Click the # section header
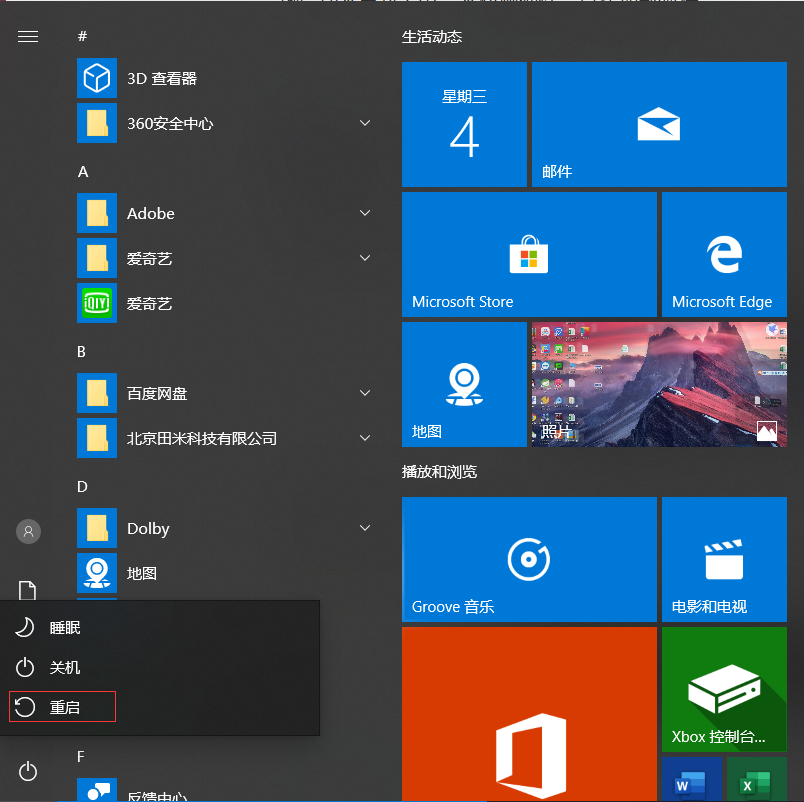Screen dimensions: 804x802 click(x=82, y=36)
